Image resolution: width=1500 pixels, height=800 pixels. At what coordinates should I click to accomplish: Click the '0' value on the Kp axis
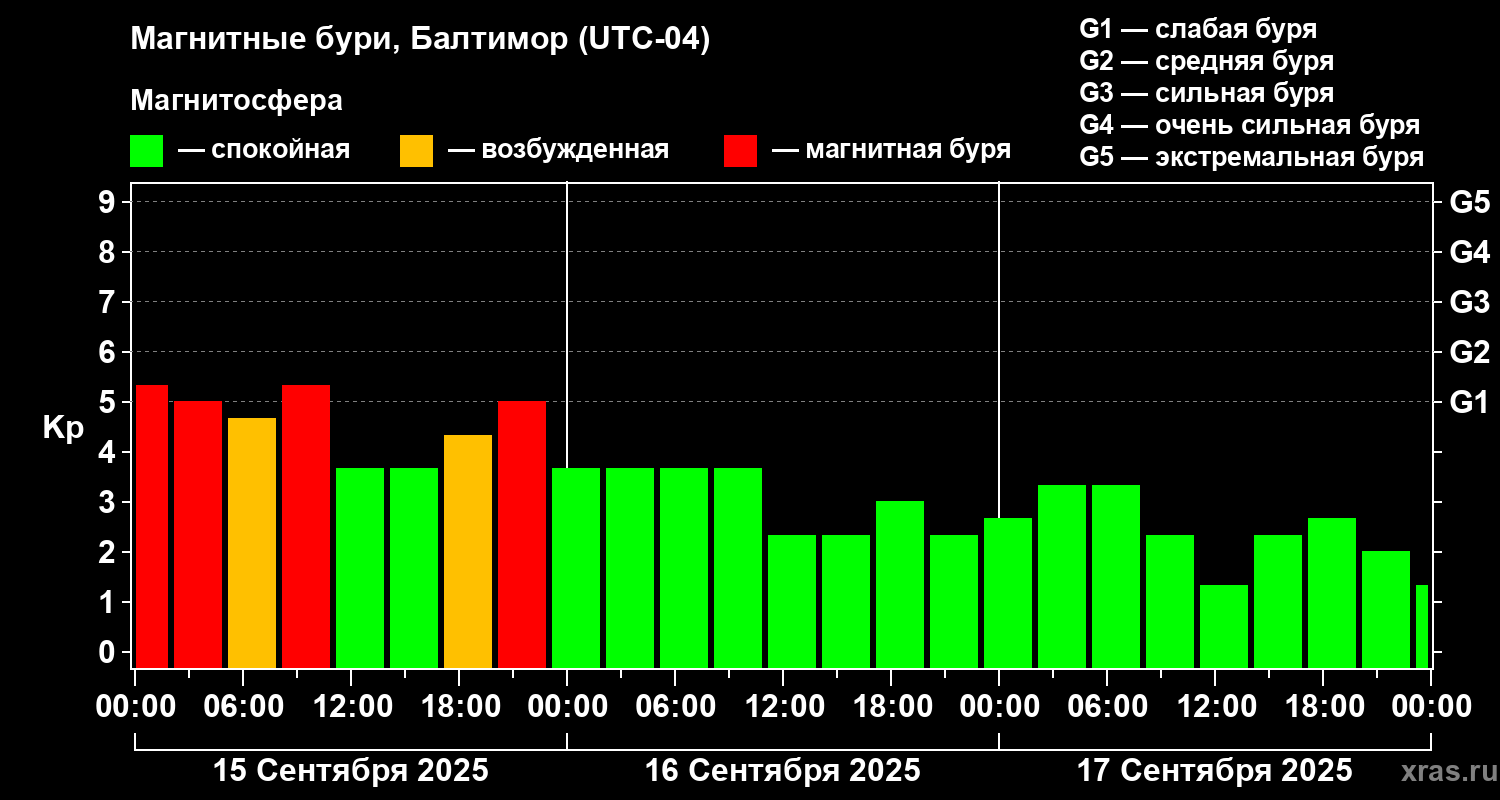109,652
